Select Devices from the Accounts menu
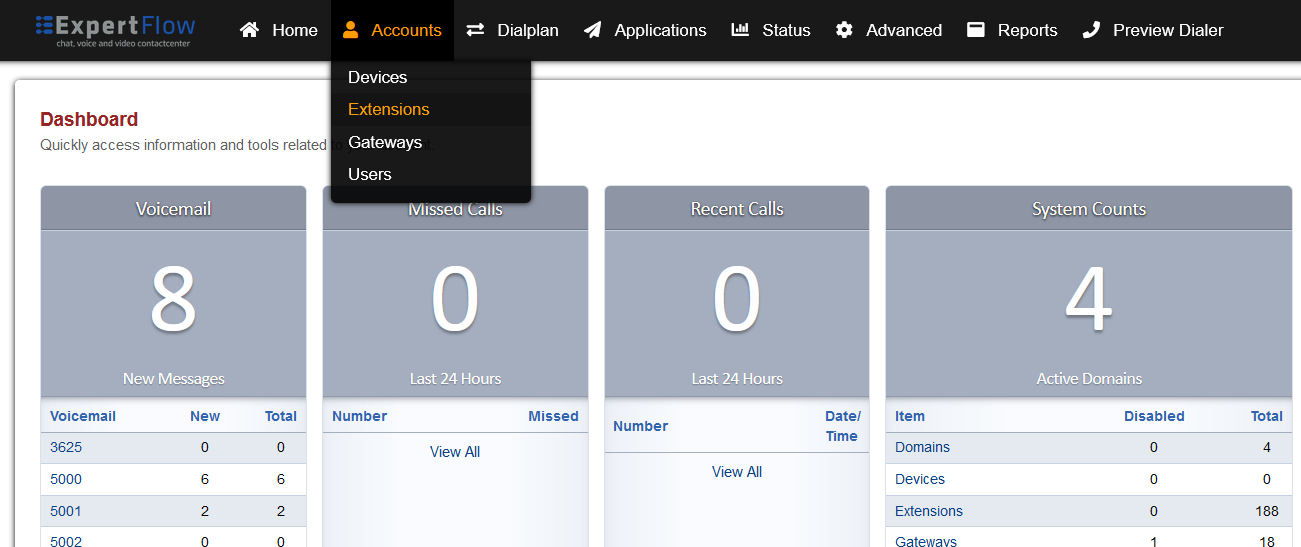Image resolution: width=1301 pixels, height=547 pixels. 377,77
